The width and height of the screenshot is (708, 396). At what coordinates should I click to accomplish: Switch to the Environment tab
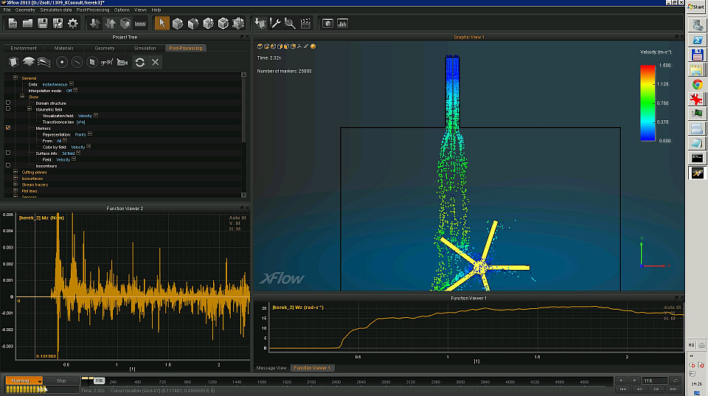click(x=23, y=48)
